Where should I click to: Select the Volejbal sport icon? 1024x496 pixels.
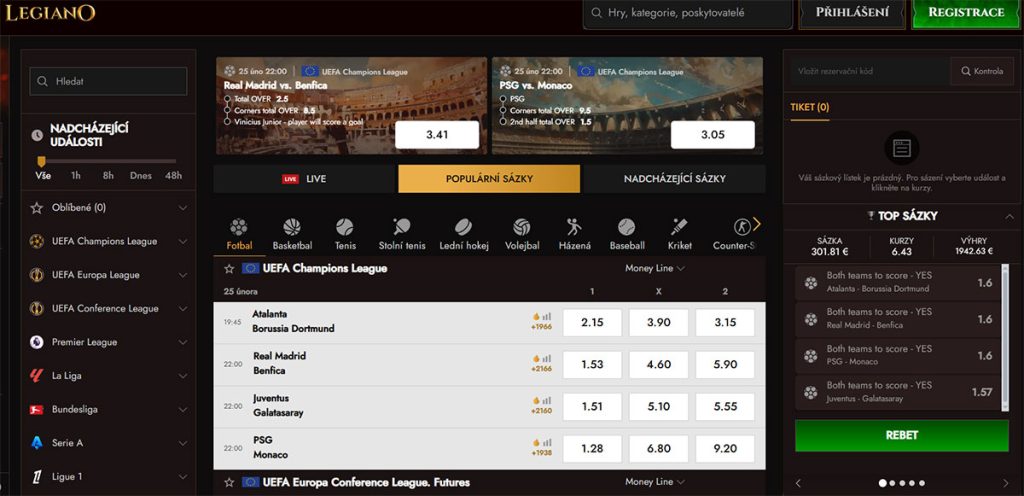pos(522,227)
